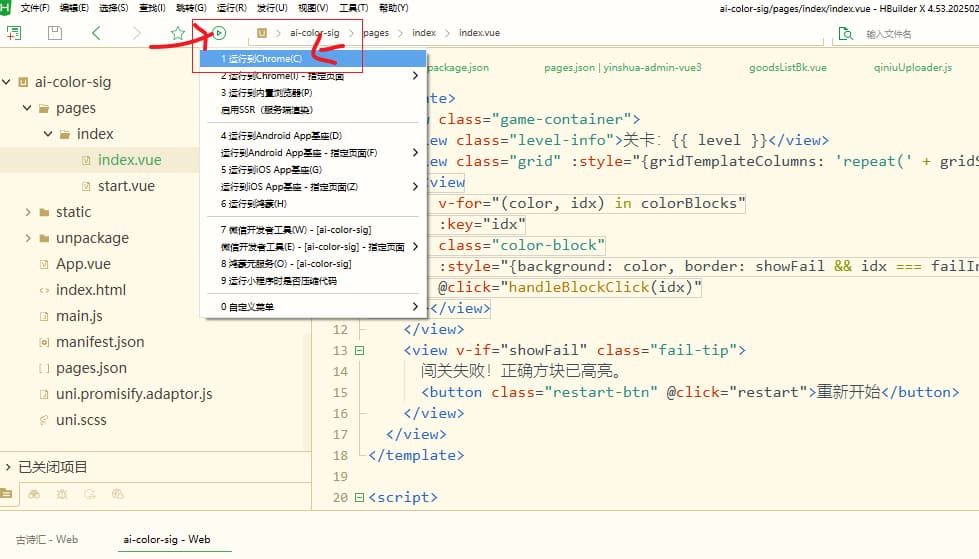Viewport: 979px width, 559px height.
Task: Collapse the ai-color-sig project root
Action: [7, 82]
